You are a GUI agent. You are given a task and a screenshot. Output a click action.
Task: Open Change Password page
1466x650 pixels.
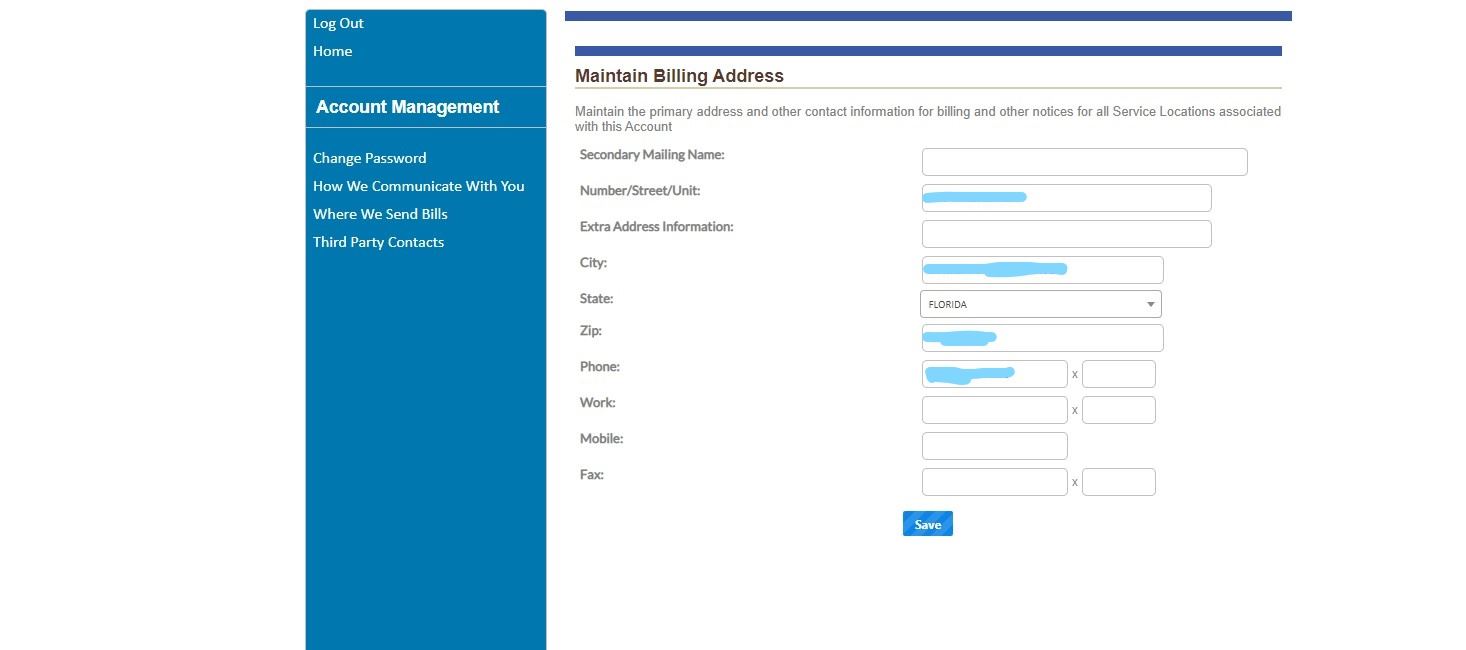point(369,157)
